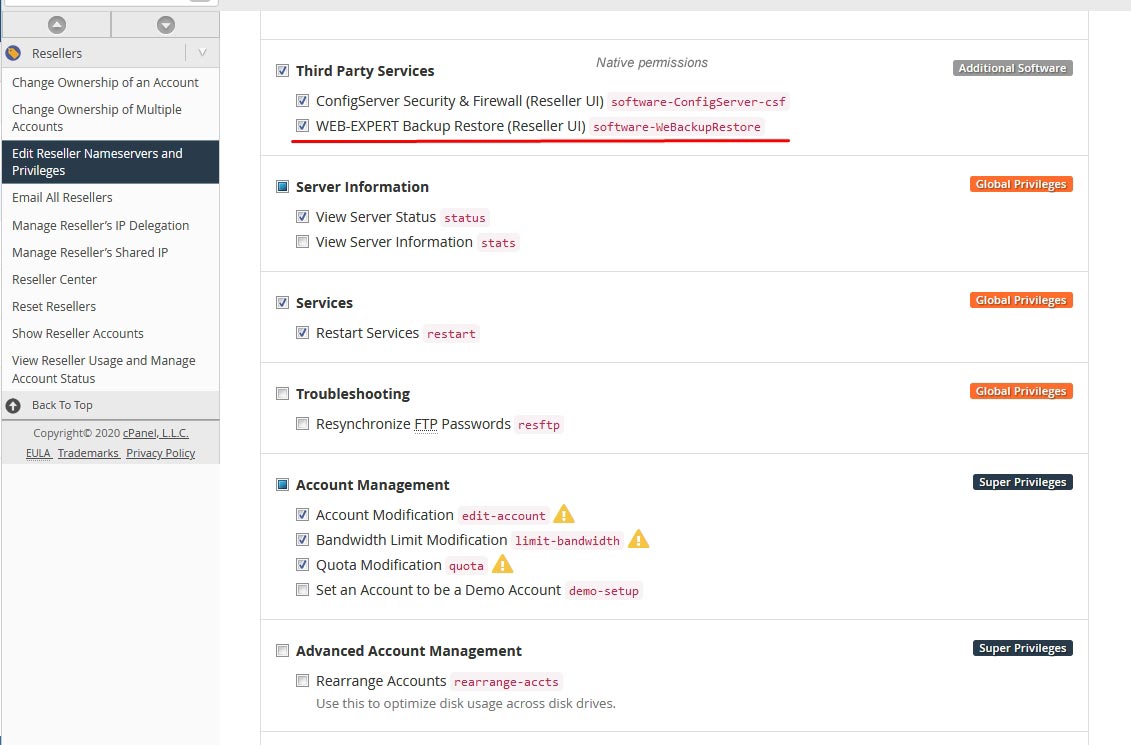The height and width of the screenshot is (745, 1131).
Task: Open View Reseller Usage and Manage Account Status
Action: coord(103,369)
